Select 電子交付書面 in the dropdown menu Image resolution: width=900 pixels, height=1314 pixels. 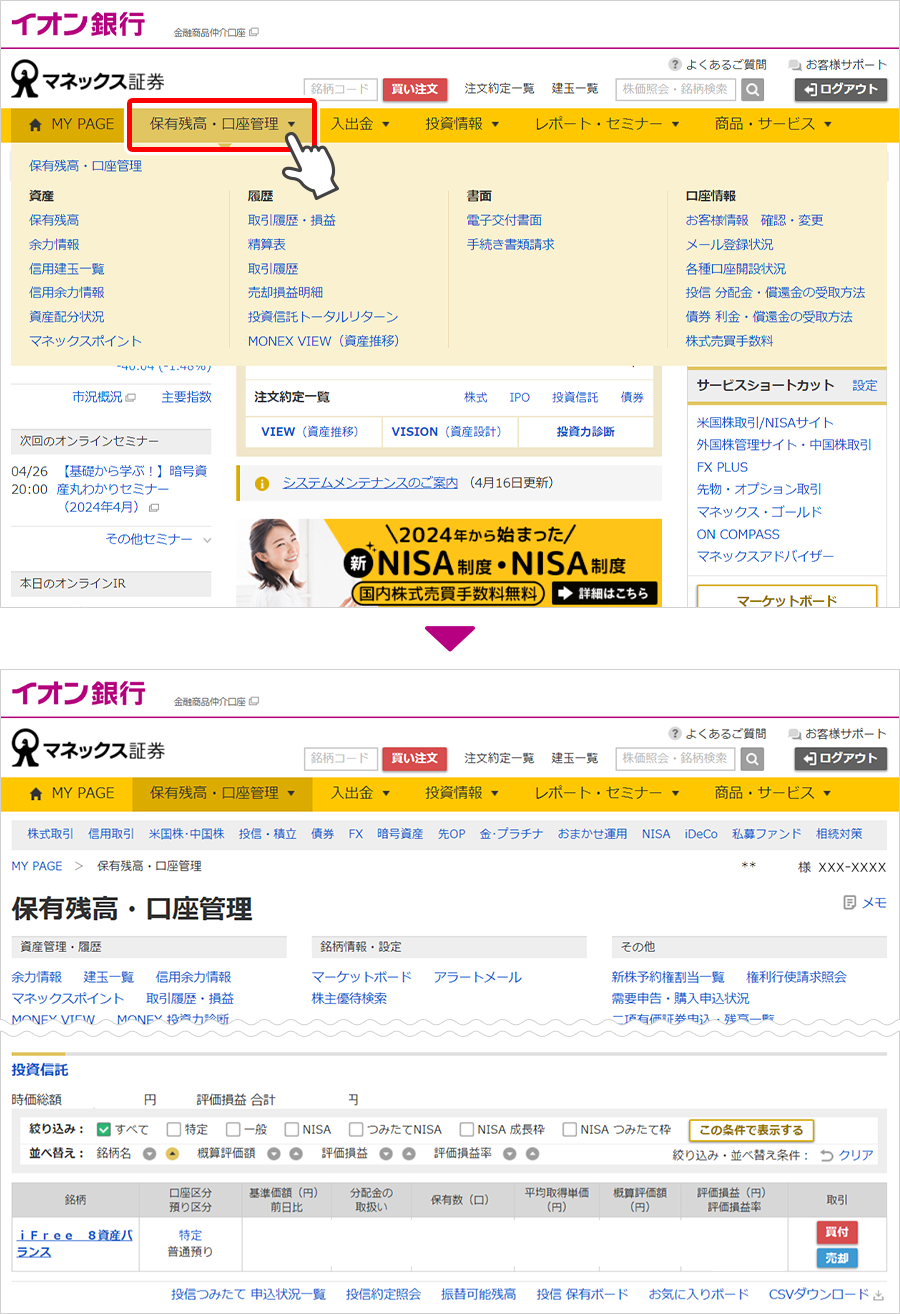[504, 220]
